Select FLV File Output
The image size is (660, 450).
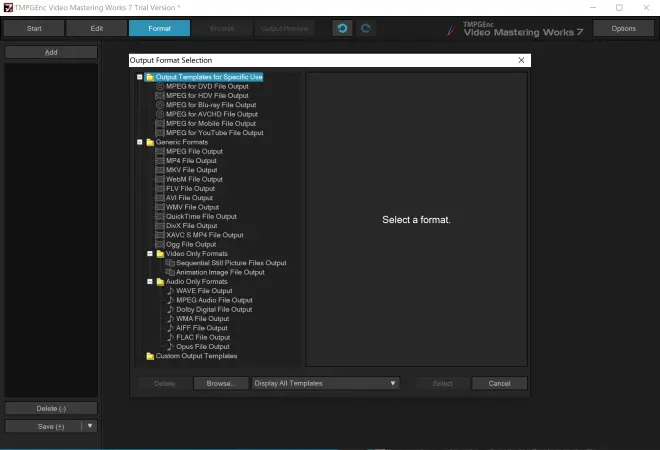(x=190, y=188)
